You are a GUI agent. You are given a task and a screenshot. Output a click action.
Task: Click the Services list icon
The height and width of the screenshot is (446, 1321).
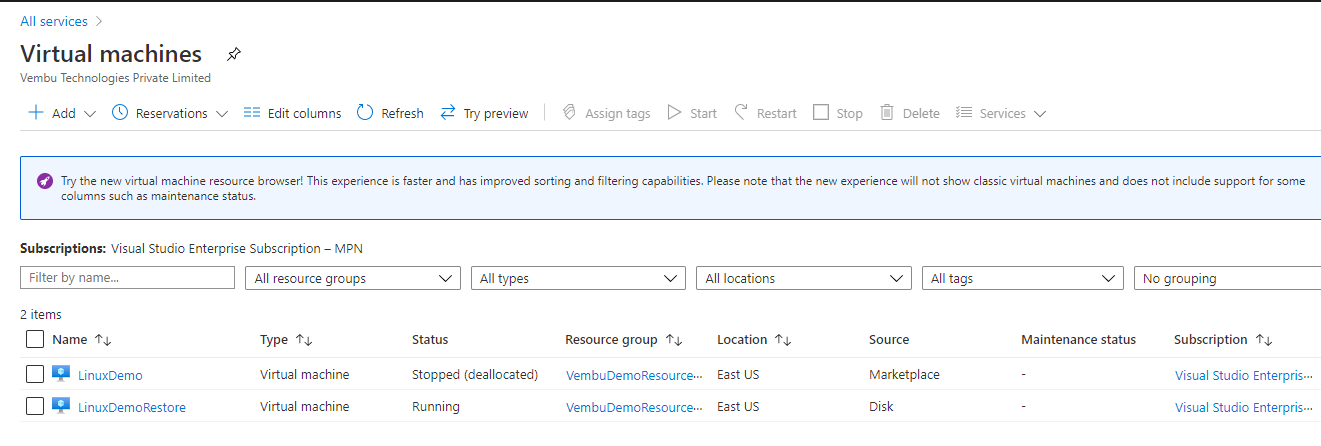click(964, 113)
